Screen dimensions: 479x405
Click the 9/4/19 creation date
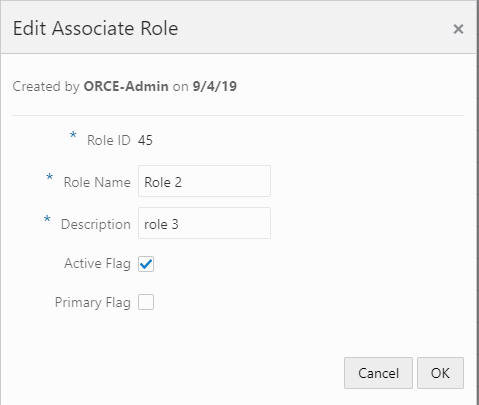pyautogui.click(x=215, y=86)
